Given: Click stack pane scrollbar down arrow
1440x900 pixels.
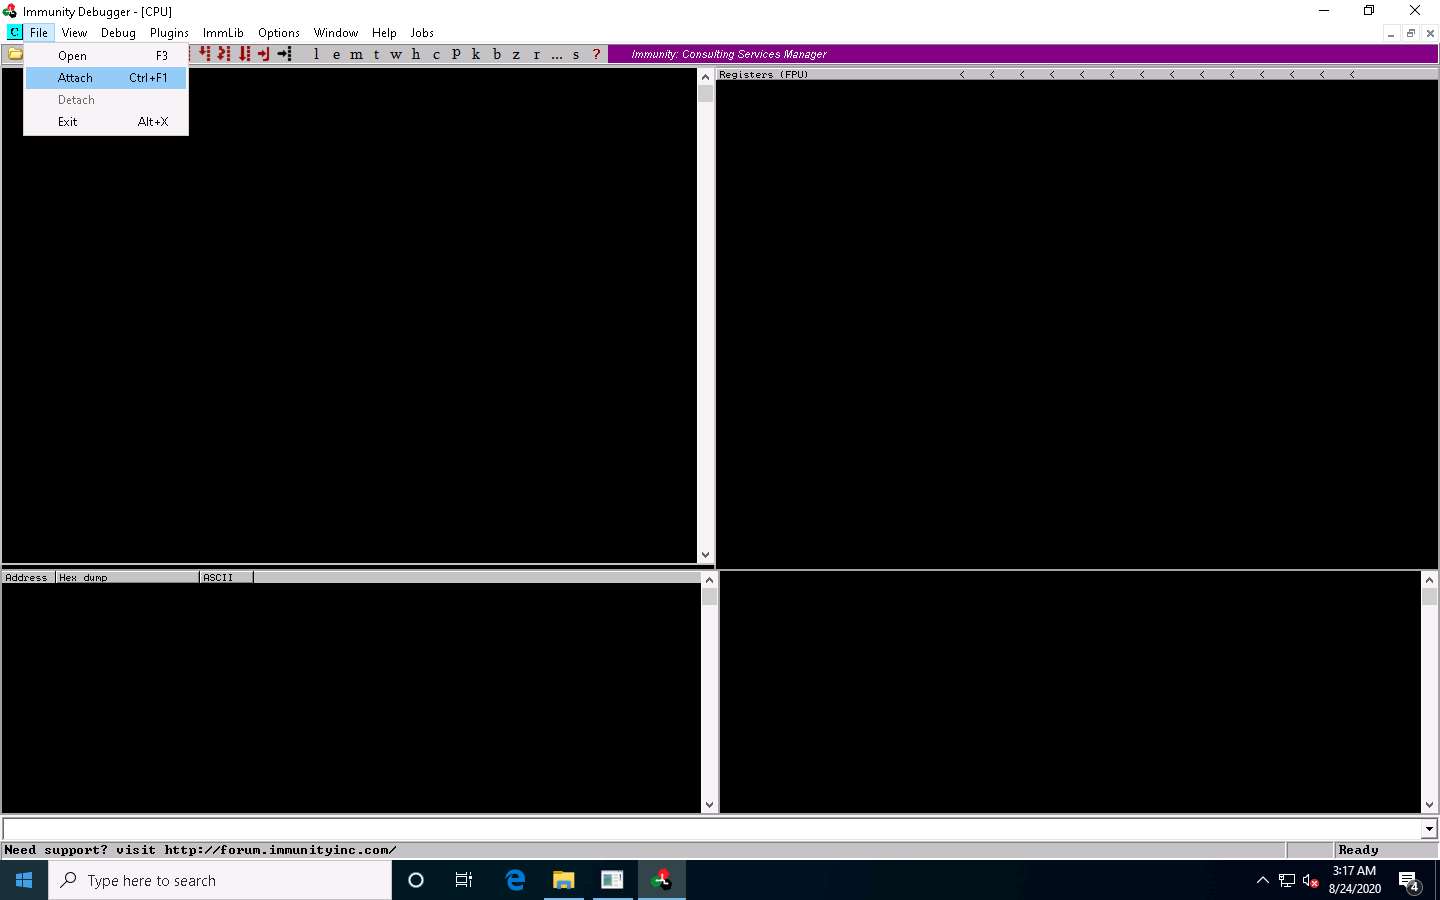Looking at the screenshot, I should 1429,805.
